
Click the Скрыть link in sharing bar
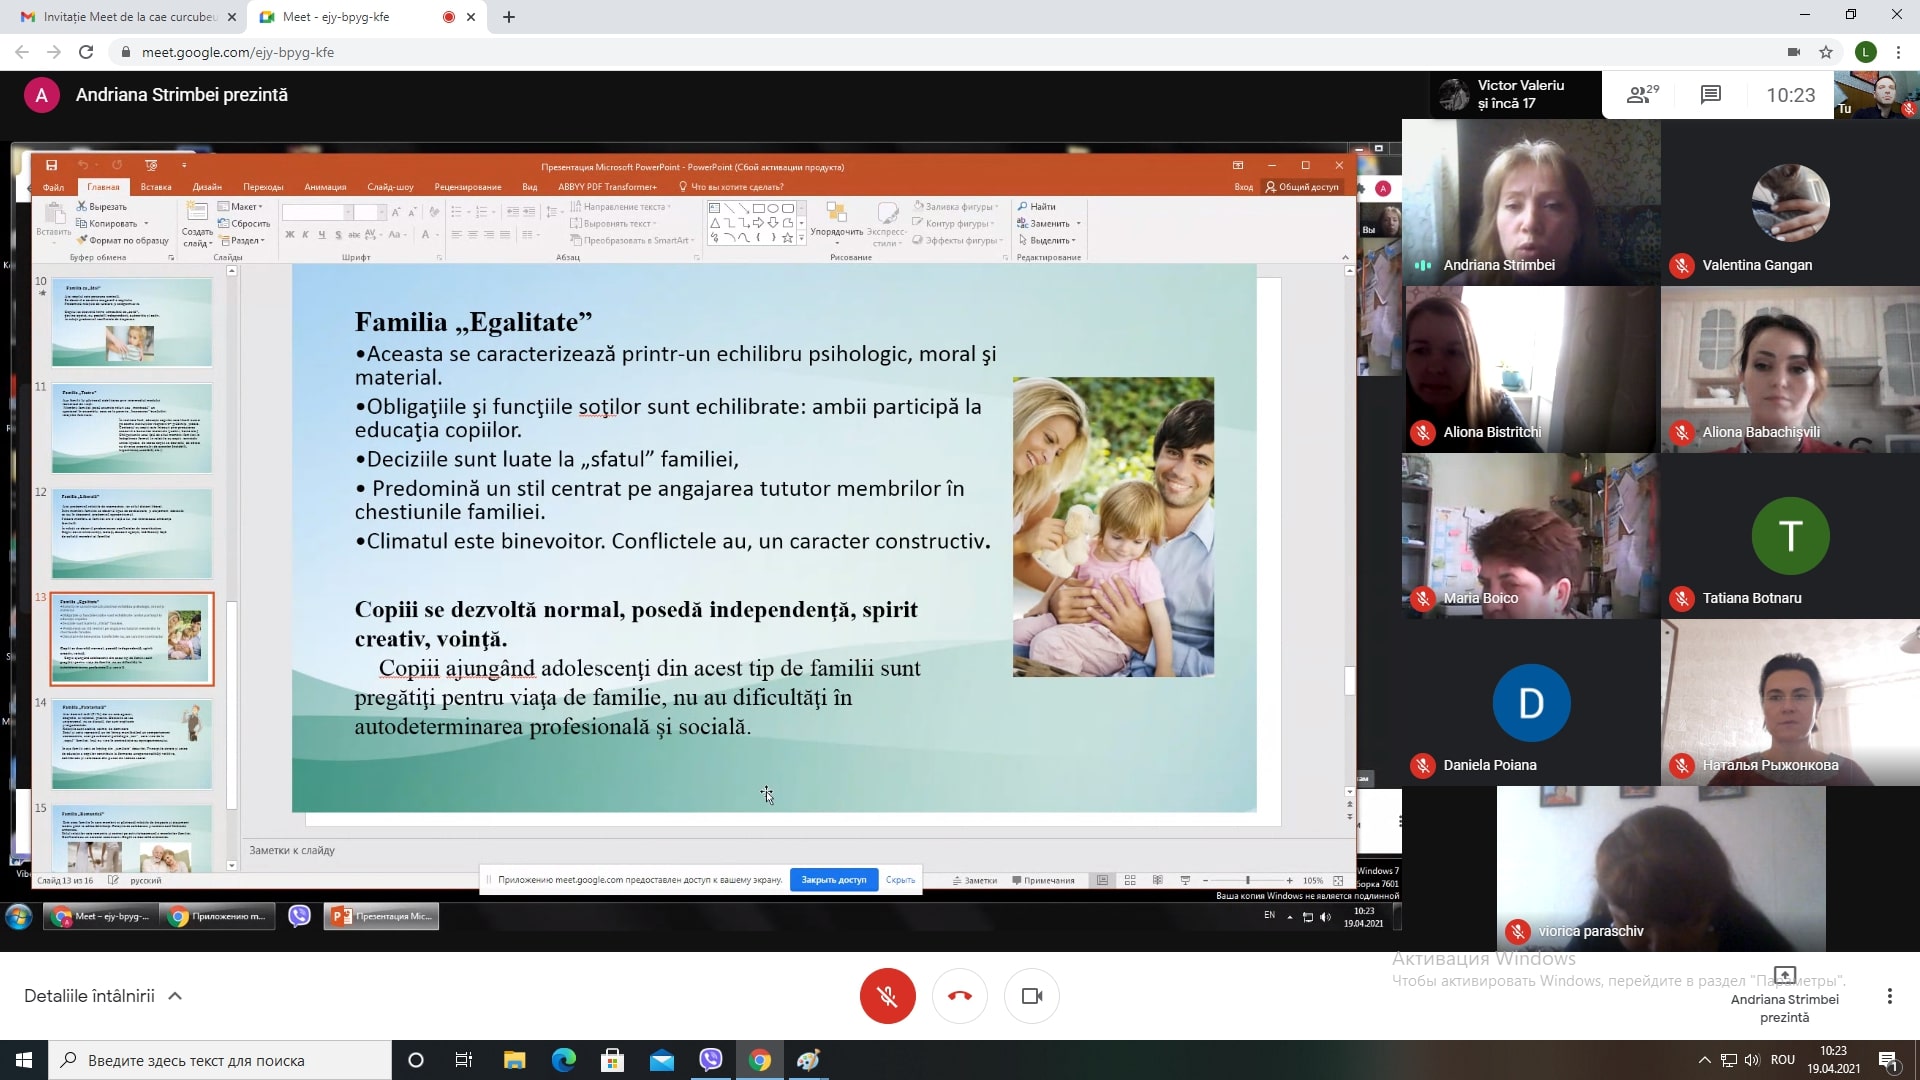(x=900, y=880)
